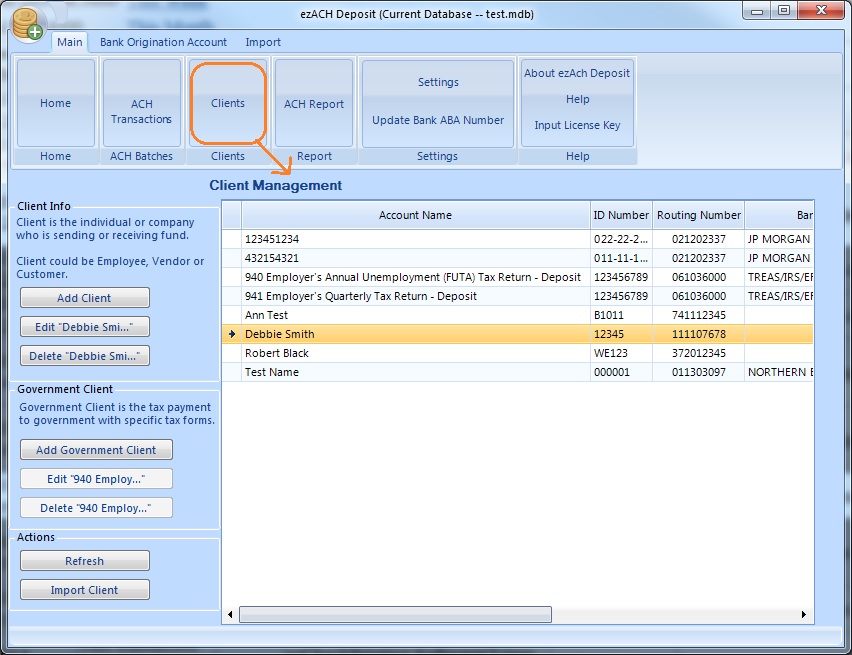Open the Home screen icon
852x655 pixels.
pos(55,102)
